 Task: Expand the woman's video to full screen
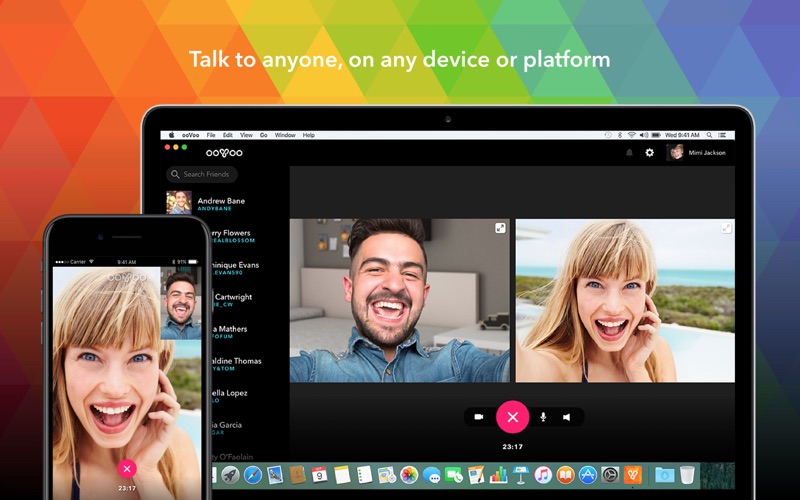(x=726, y=228)
